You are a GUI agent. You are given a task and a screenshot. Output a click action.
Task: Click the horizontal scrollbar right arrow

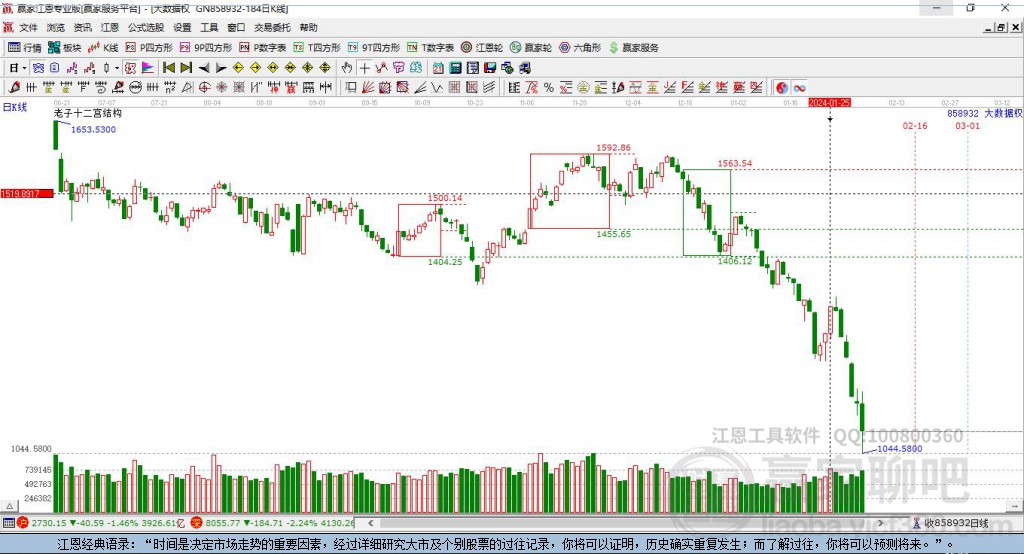tap(880, 523)
